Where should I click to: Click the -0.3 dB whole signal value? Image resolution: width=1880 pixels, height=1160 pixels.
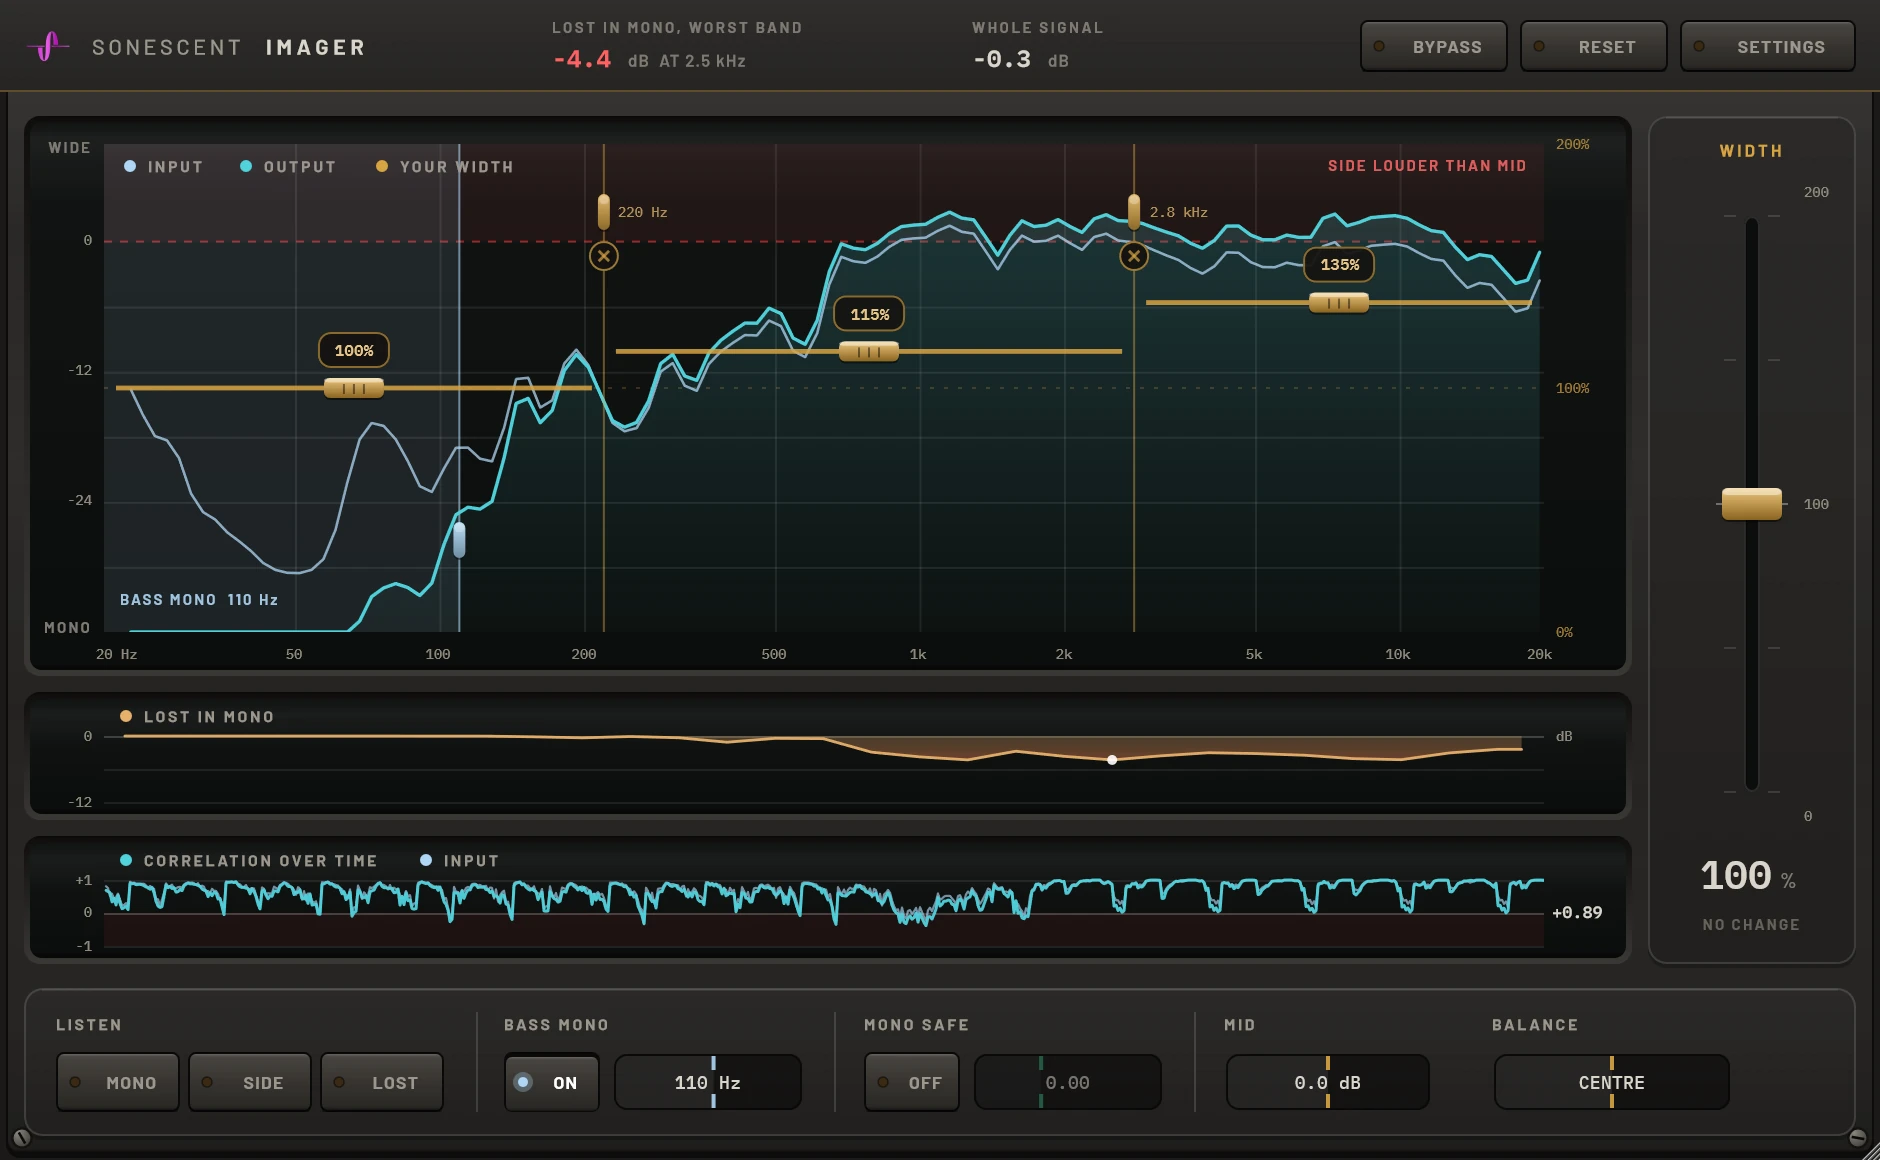click(1002, 60)
